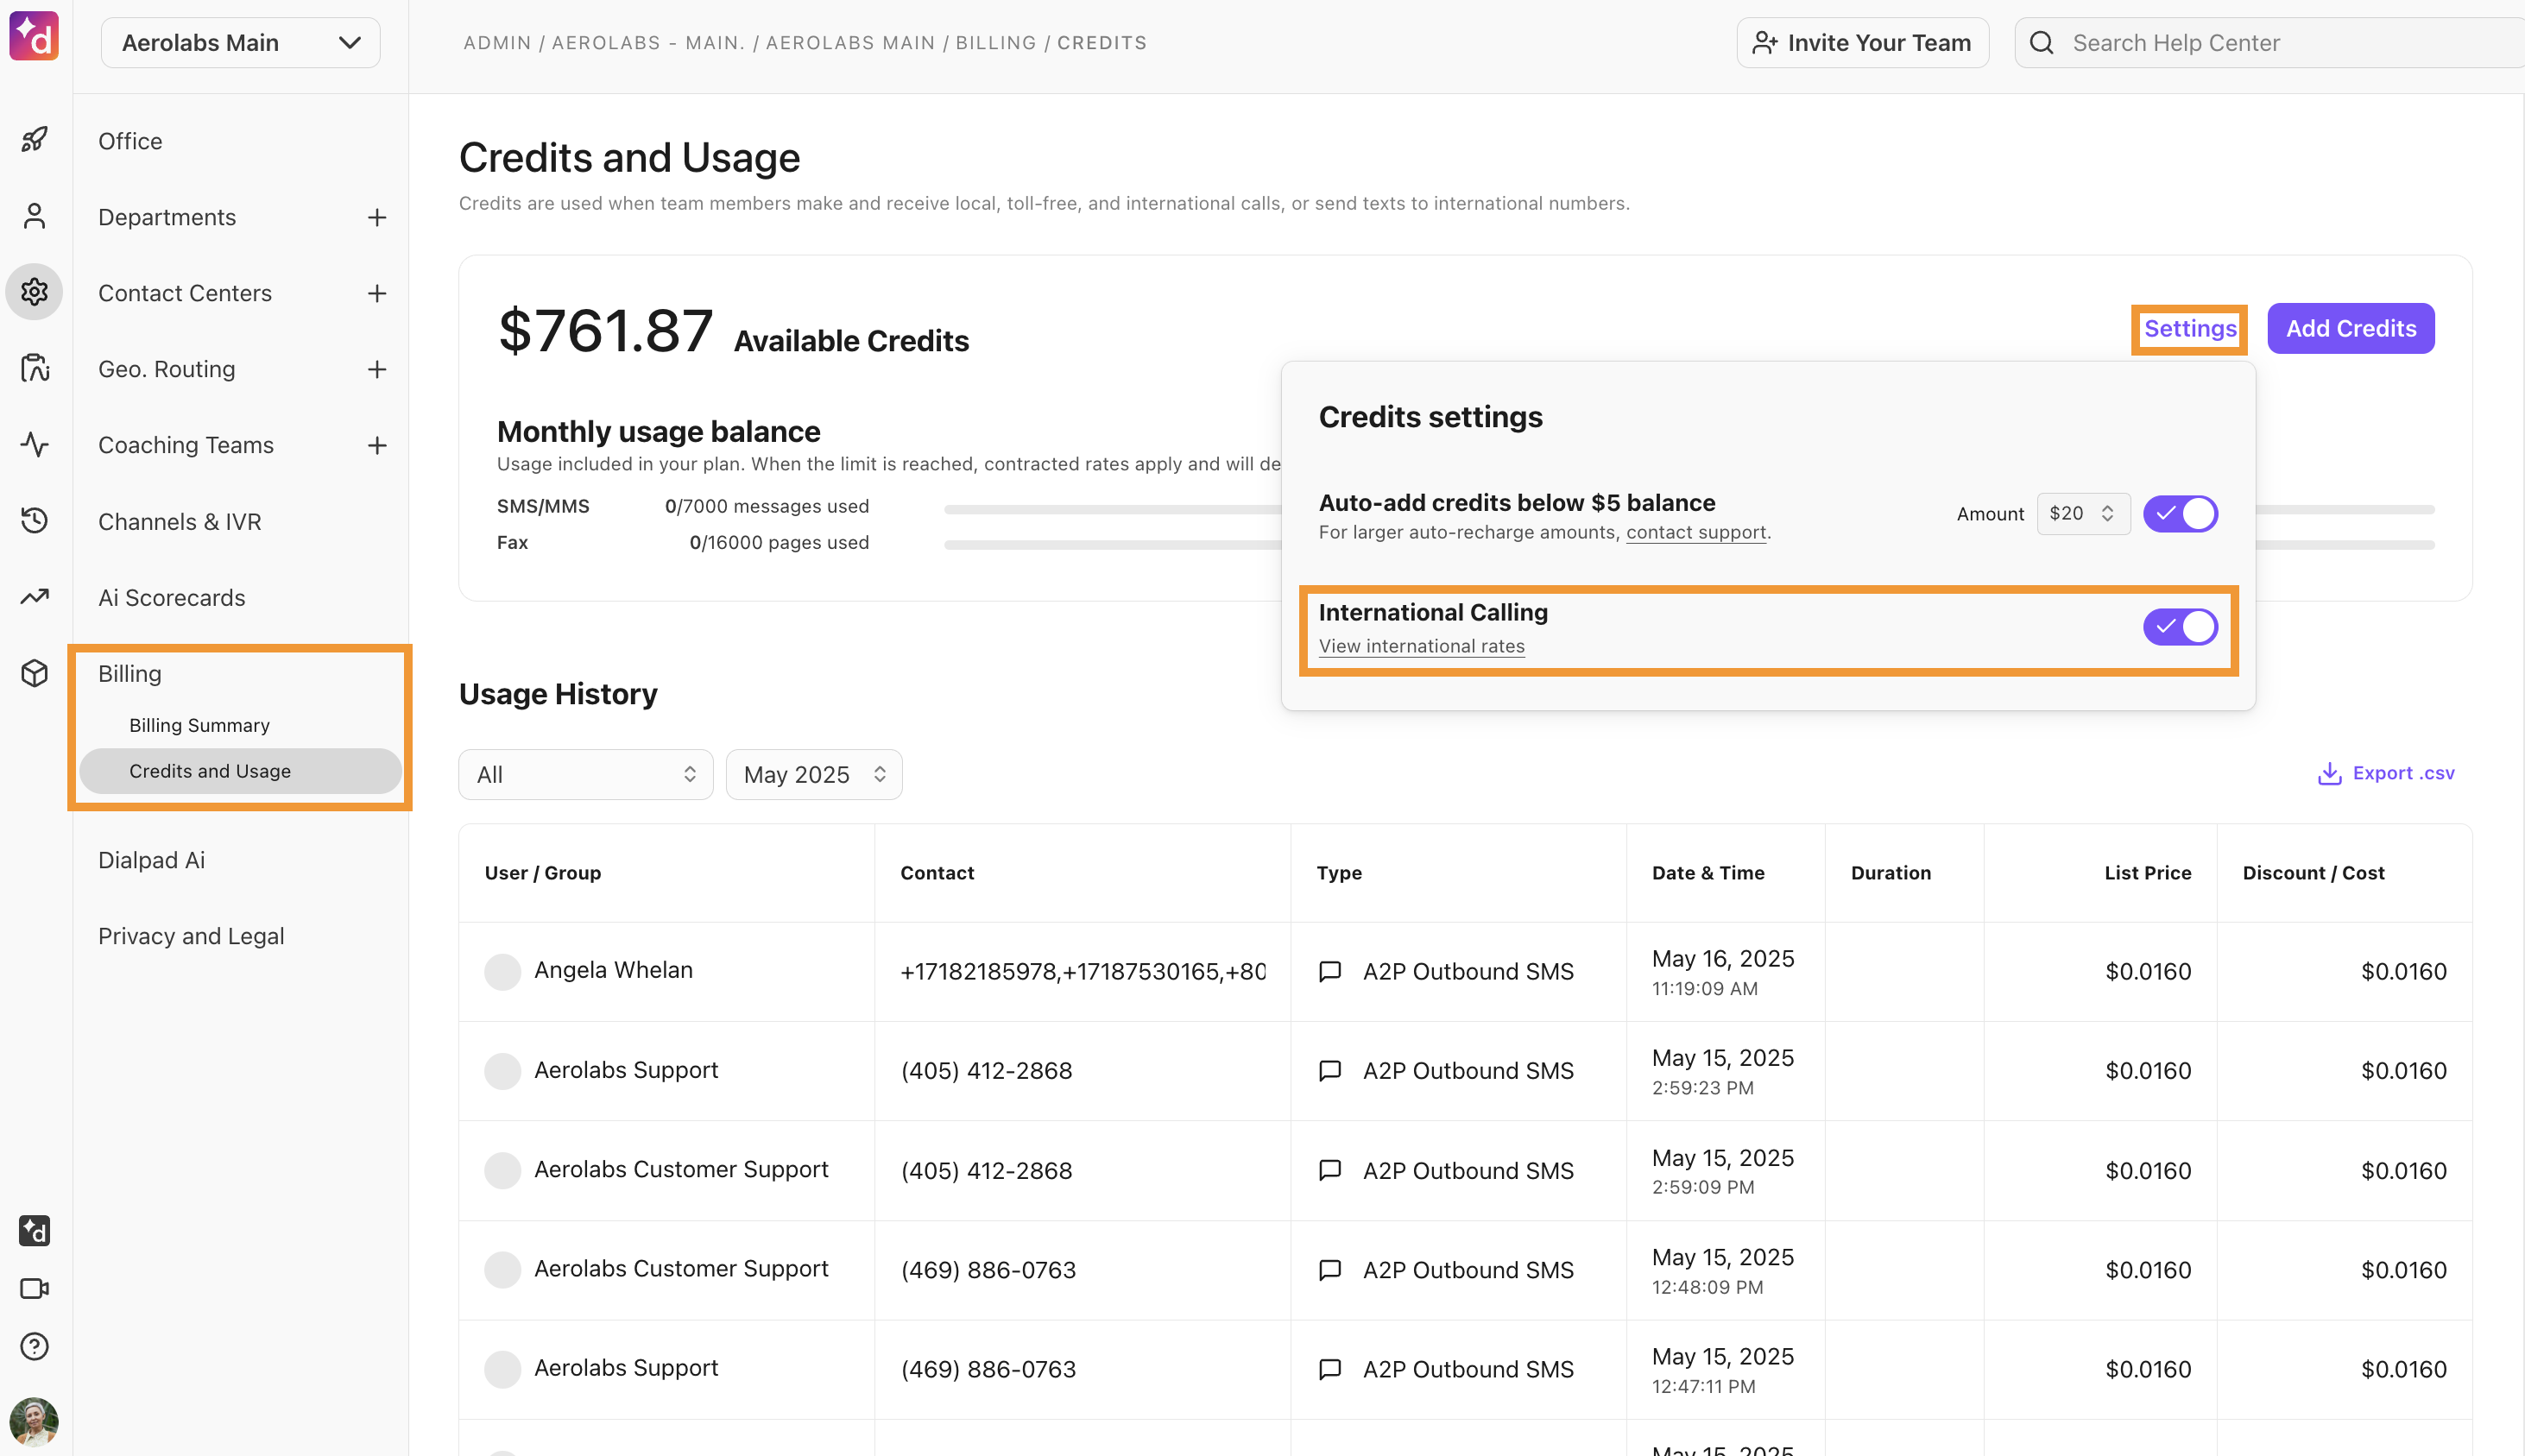Open the All usage type filter

[x=585, y=774]
